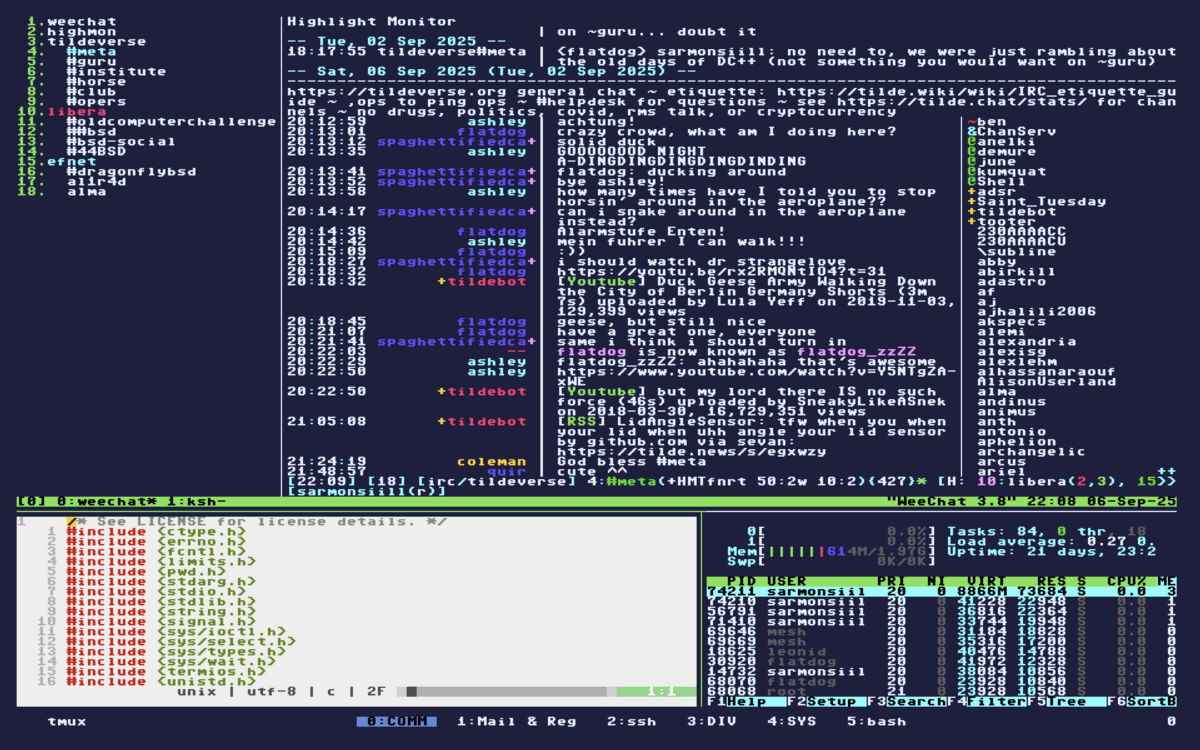Select the #club channel in buffer list
The image size is (1200, 750).
(x=91, y=91)
